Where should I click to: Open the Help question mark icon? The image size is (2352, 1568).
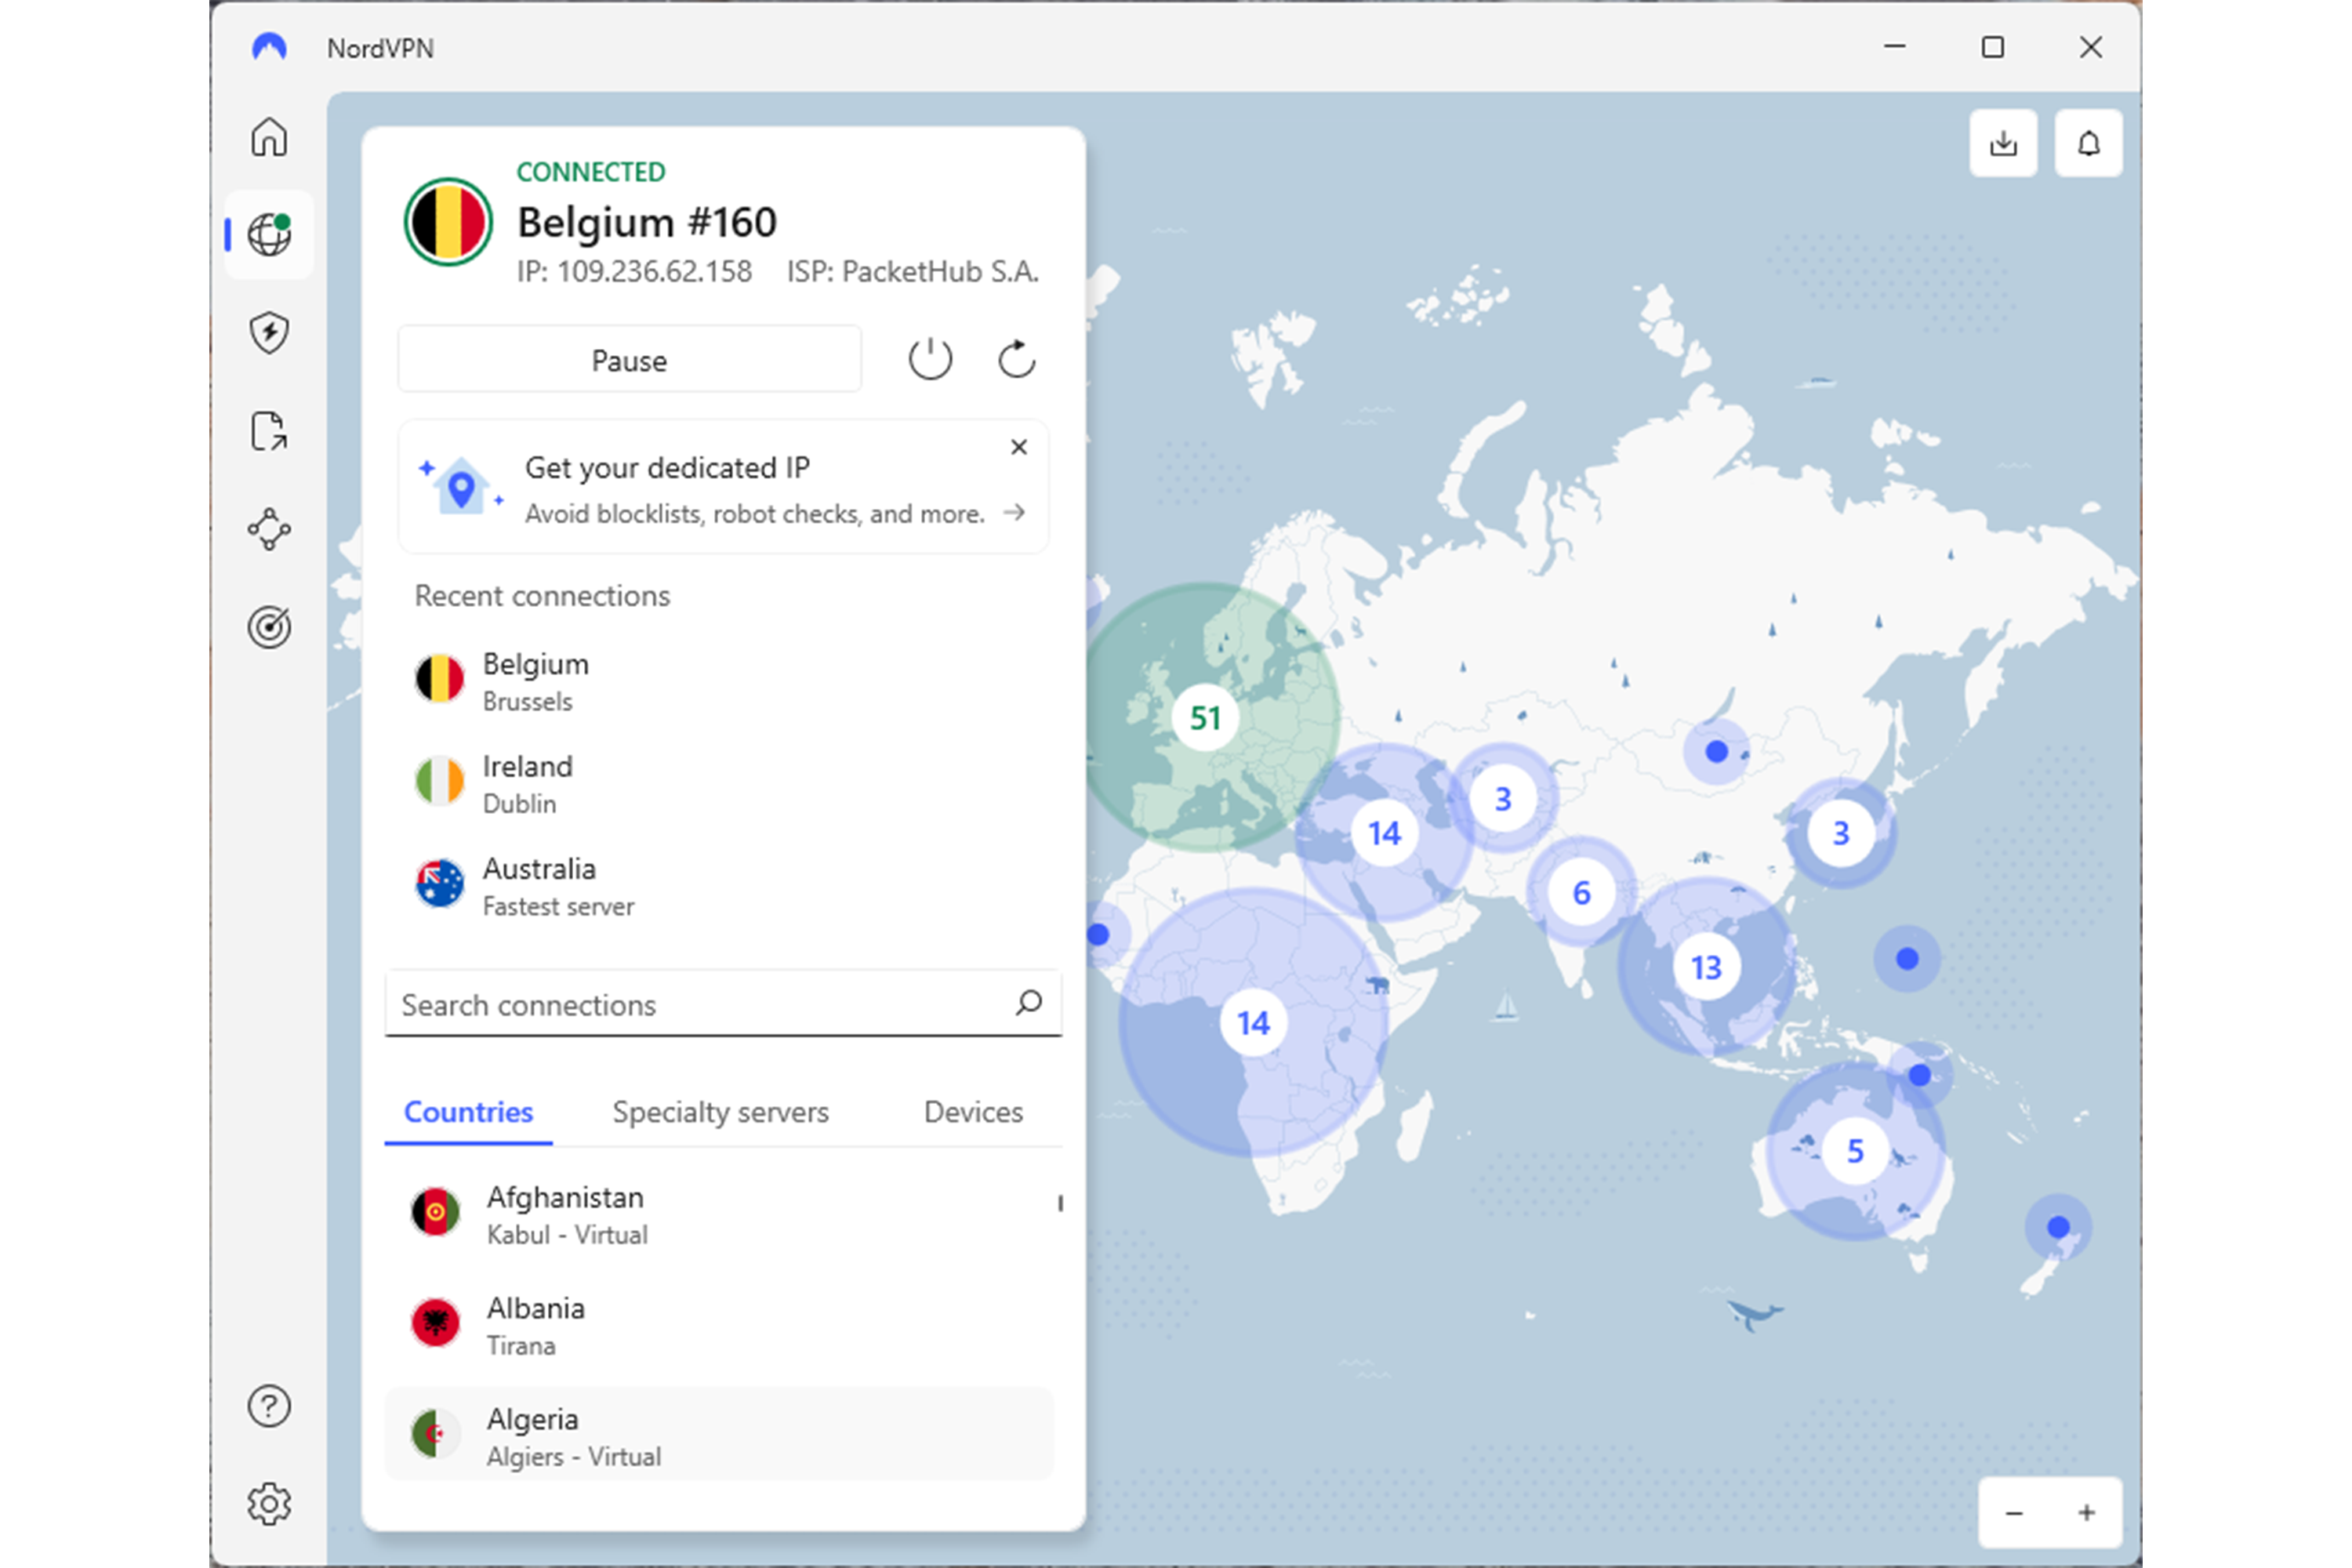pyautogui.click(x=269, y=1406)
